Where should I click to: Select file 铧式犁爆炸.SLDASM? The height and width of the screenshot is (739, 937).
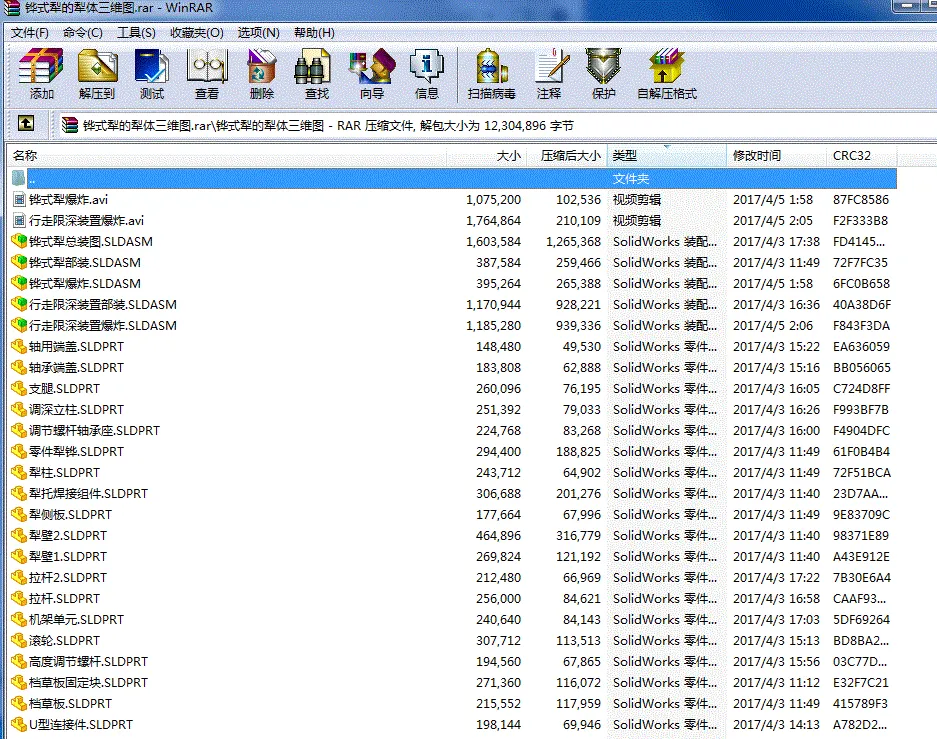(x=85, y=284)
